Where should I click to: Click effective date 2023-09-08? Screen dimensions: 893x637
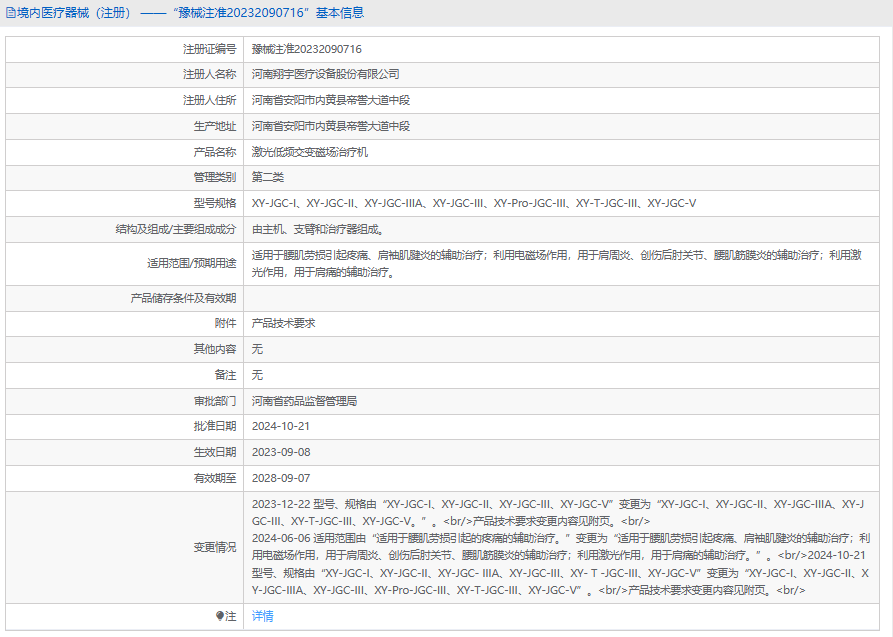pyautogui.click(x=281, y=452)
